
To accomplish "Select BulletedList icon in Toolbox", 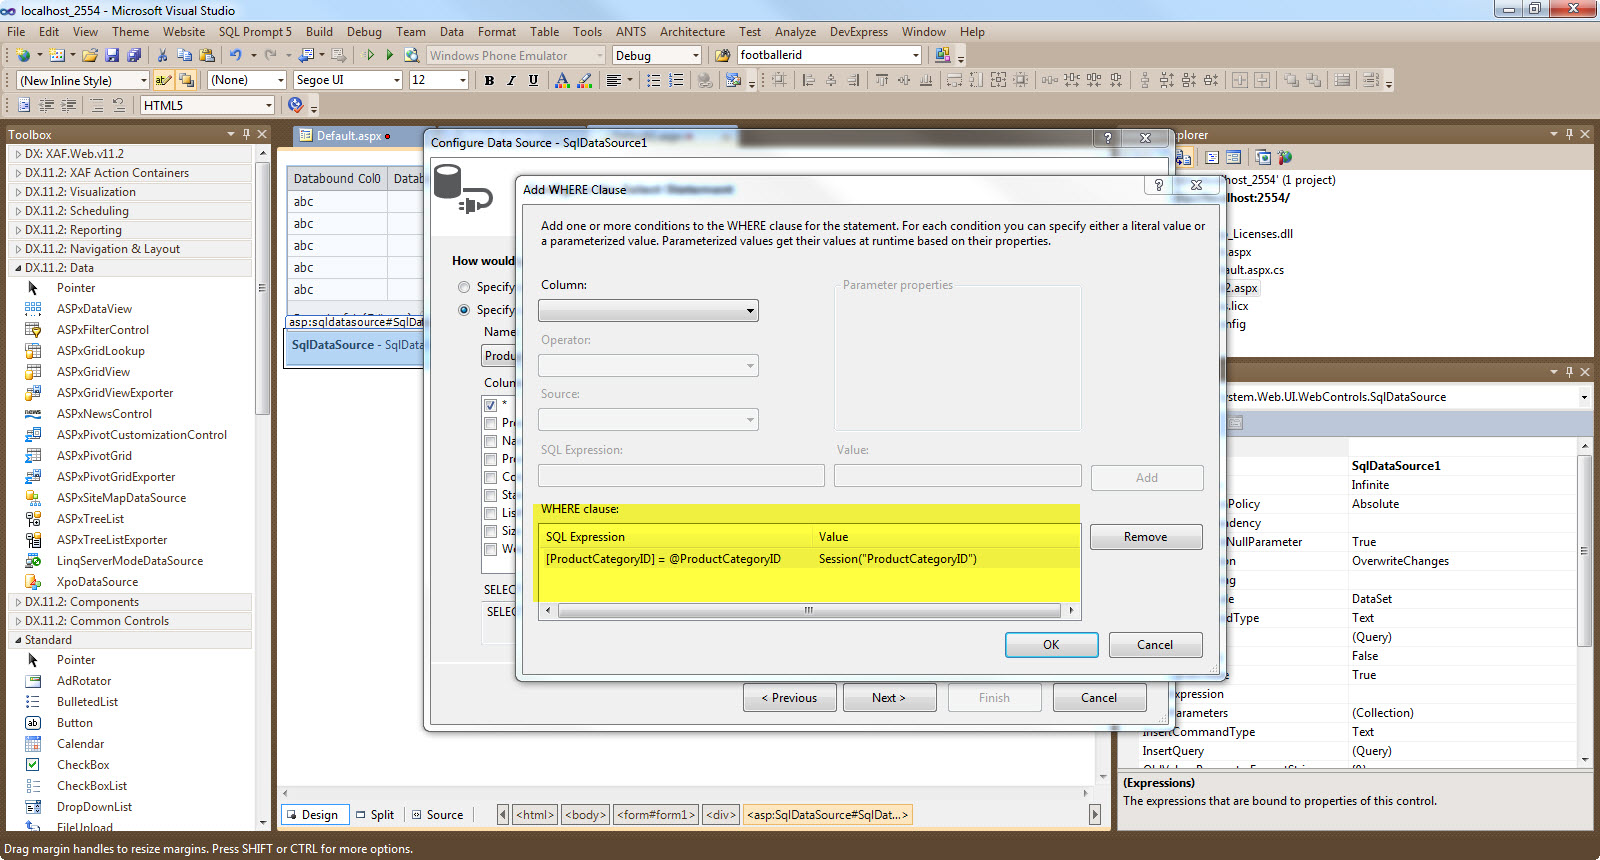I will tap(33, 702).
